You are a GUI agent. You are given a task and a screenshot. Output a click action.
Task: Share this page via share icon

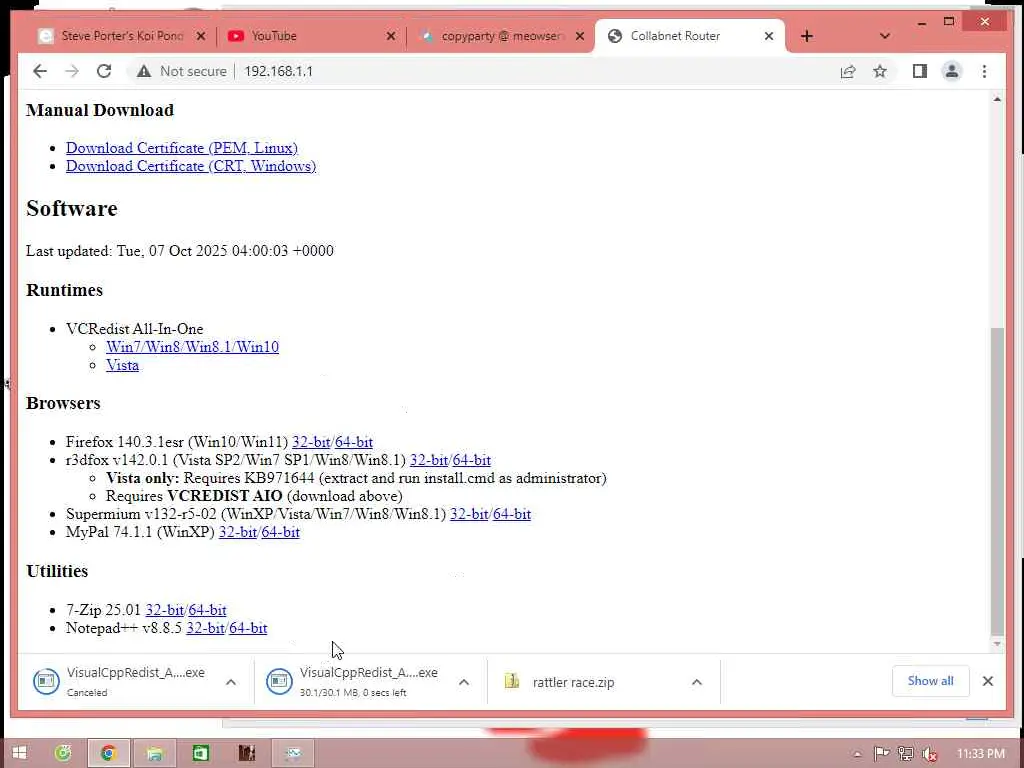[x=848, y=71]
